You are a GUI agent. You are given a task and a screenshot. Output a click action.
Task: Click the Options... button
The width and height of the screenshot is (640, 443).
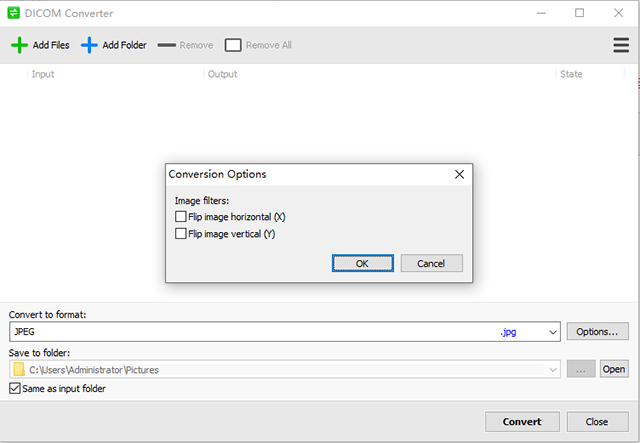(x=597, y=332)
